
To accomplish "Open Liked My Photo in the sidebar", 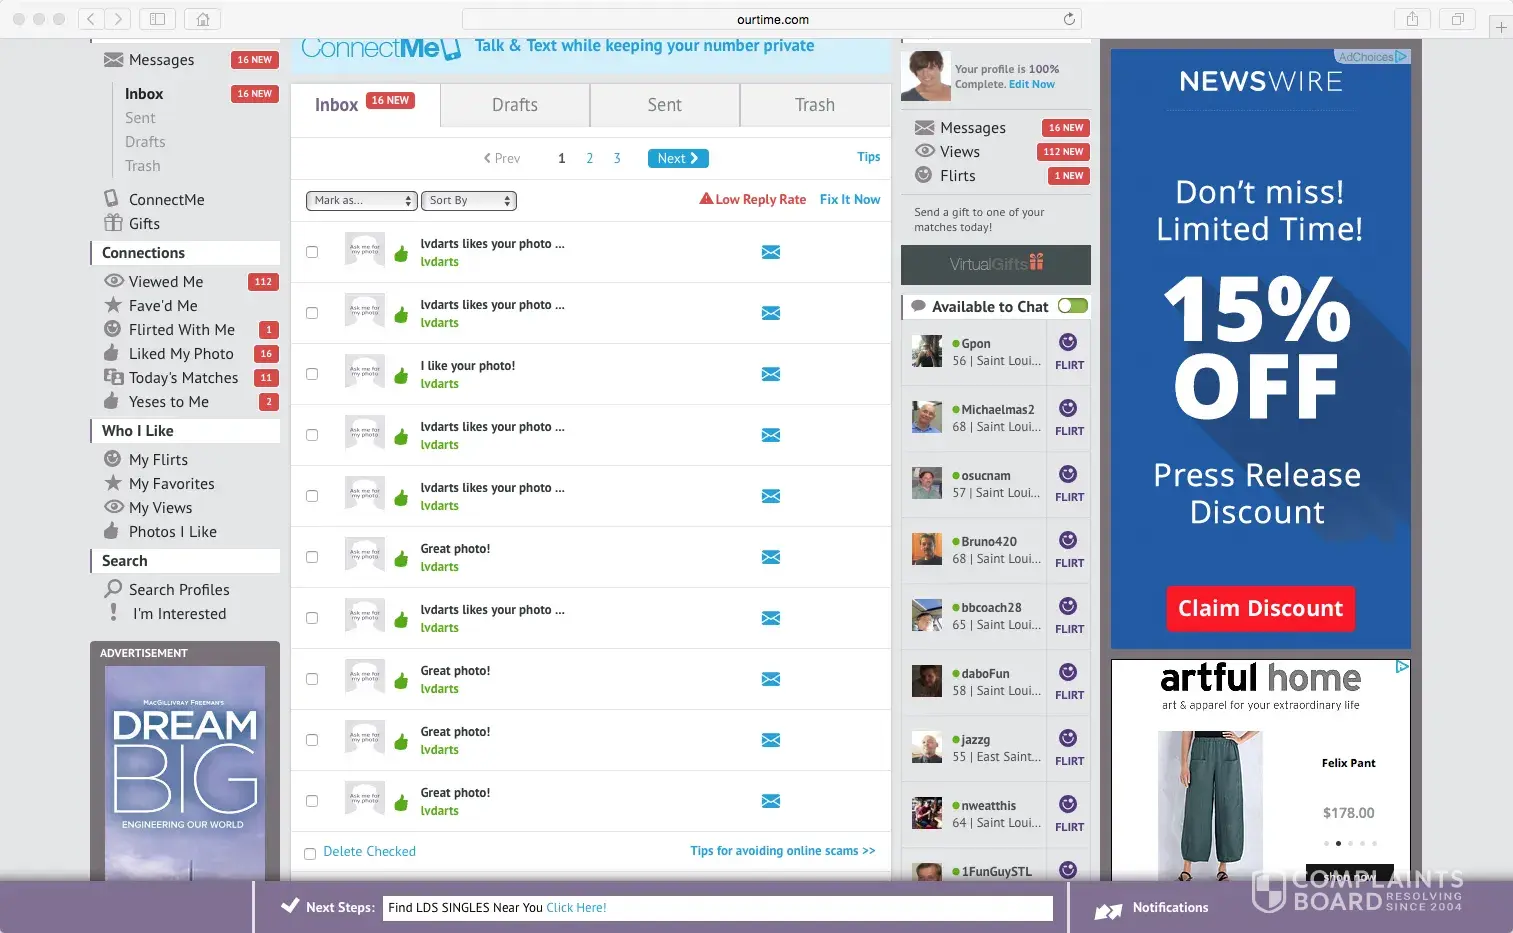I will click(181, 354).
